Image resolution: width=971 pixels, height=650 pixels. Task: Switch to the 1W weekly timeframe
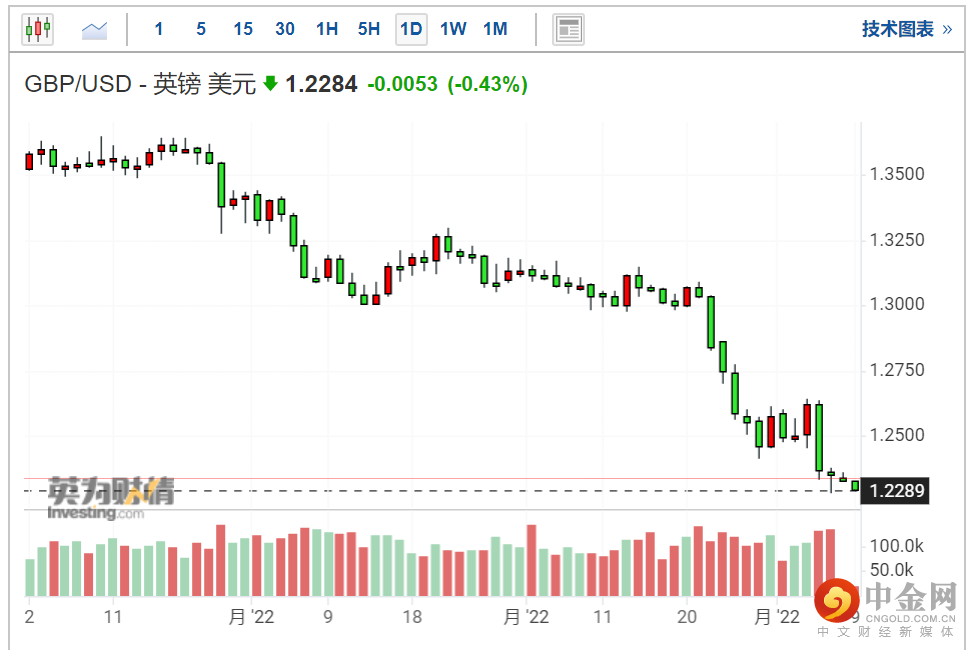click(453, 29)
